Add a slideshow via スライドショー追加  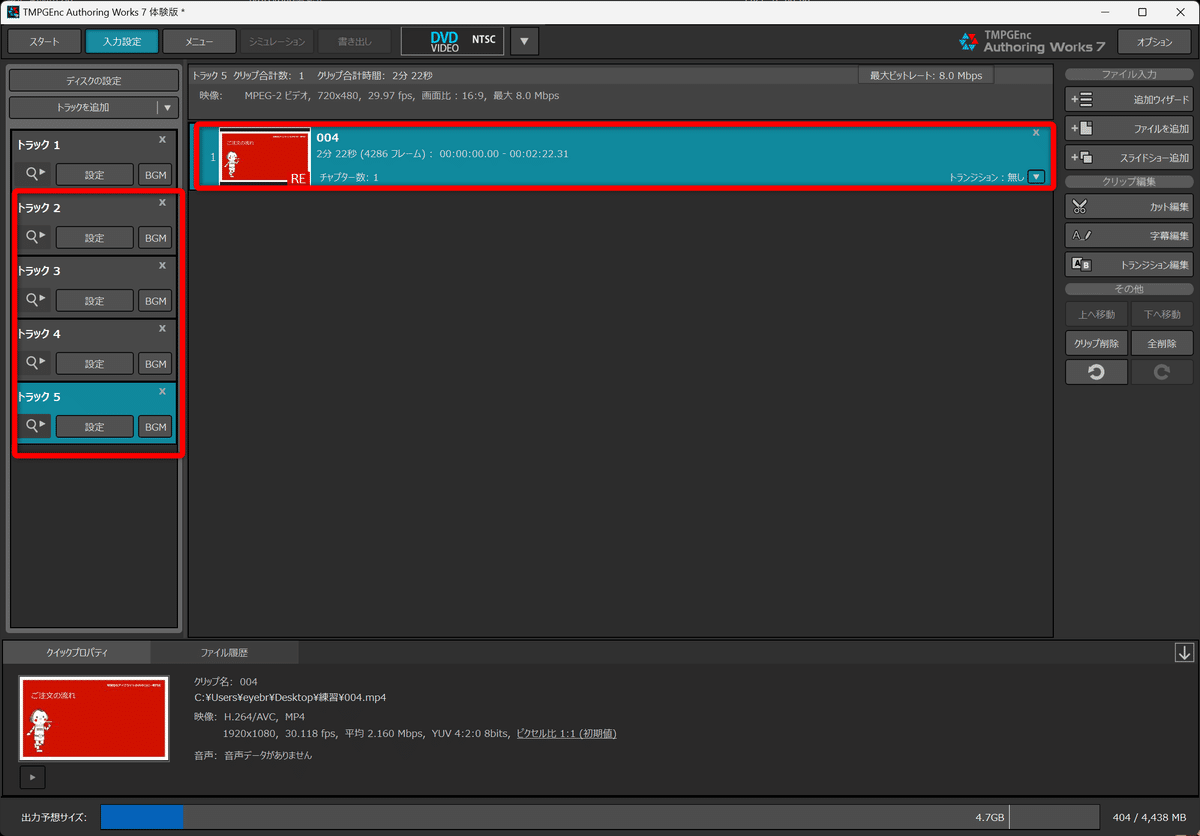tap(1129, 158)
